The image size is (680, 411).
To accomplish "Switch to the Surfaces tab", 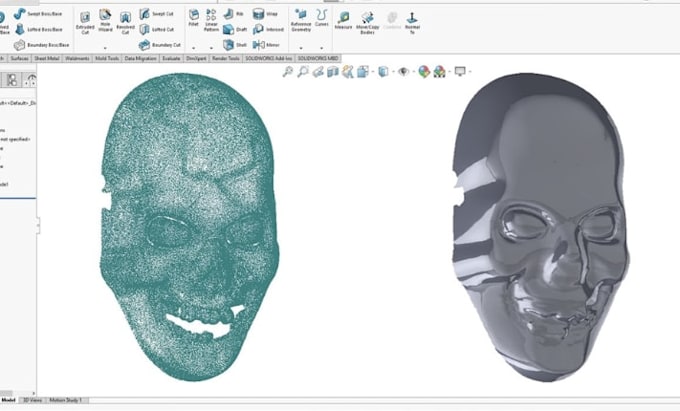I will (x=20, y=59).
